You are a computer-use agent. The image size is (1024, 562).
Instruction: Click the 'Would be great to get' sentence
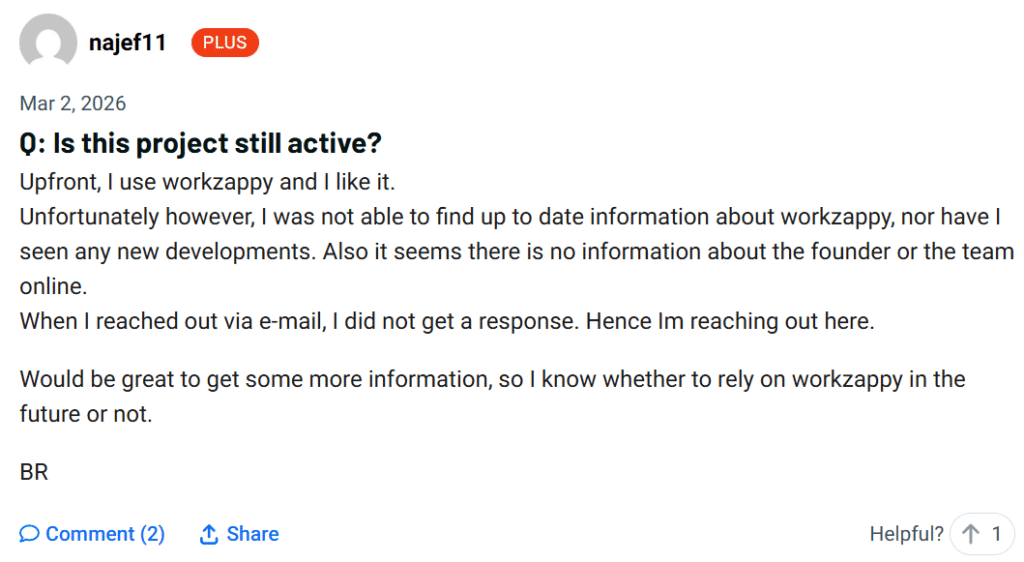click(492, 379)
